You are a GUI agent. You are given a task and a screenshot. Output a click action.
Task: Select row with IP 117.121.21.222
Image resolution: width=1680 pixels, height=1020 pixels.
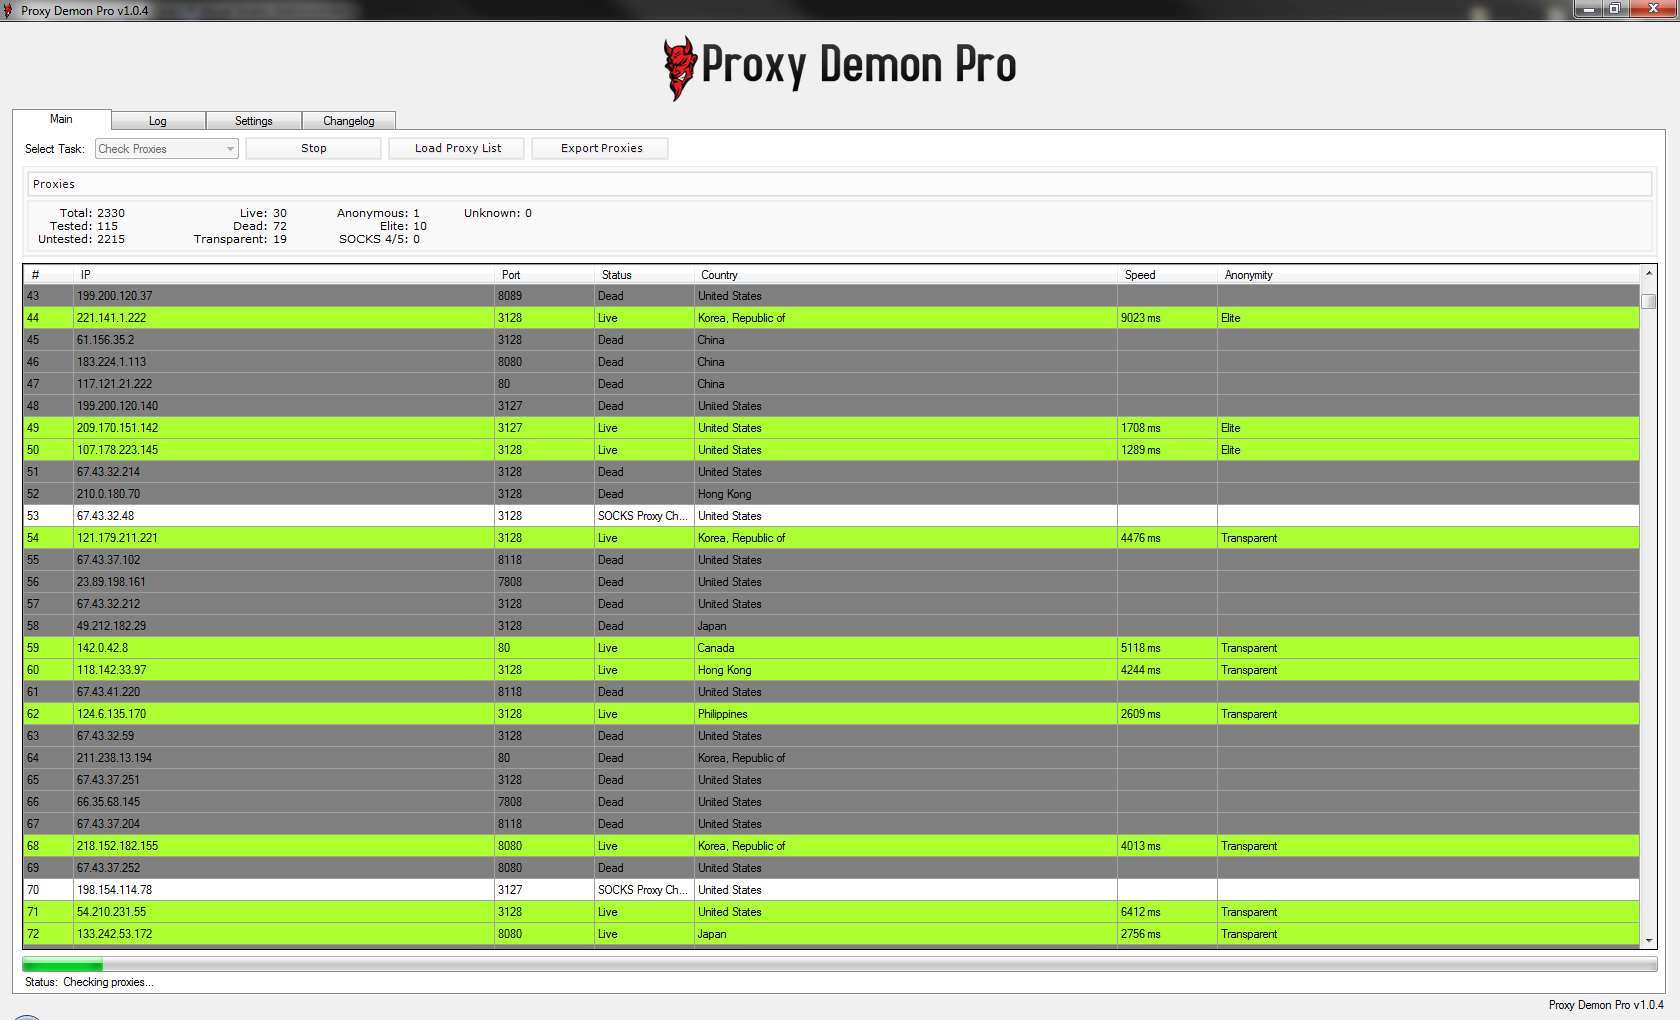pos(831,384)
